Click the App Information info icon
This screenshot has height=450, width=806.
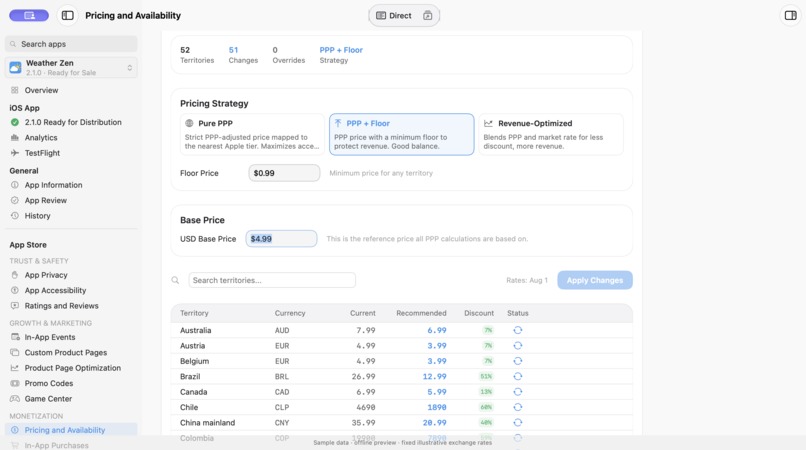pos(14,185)
